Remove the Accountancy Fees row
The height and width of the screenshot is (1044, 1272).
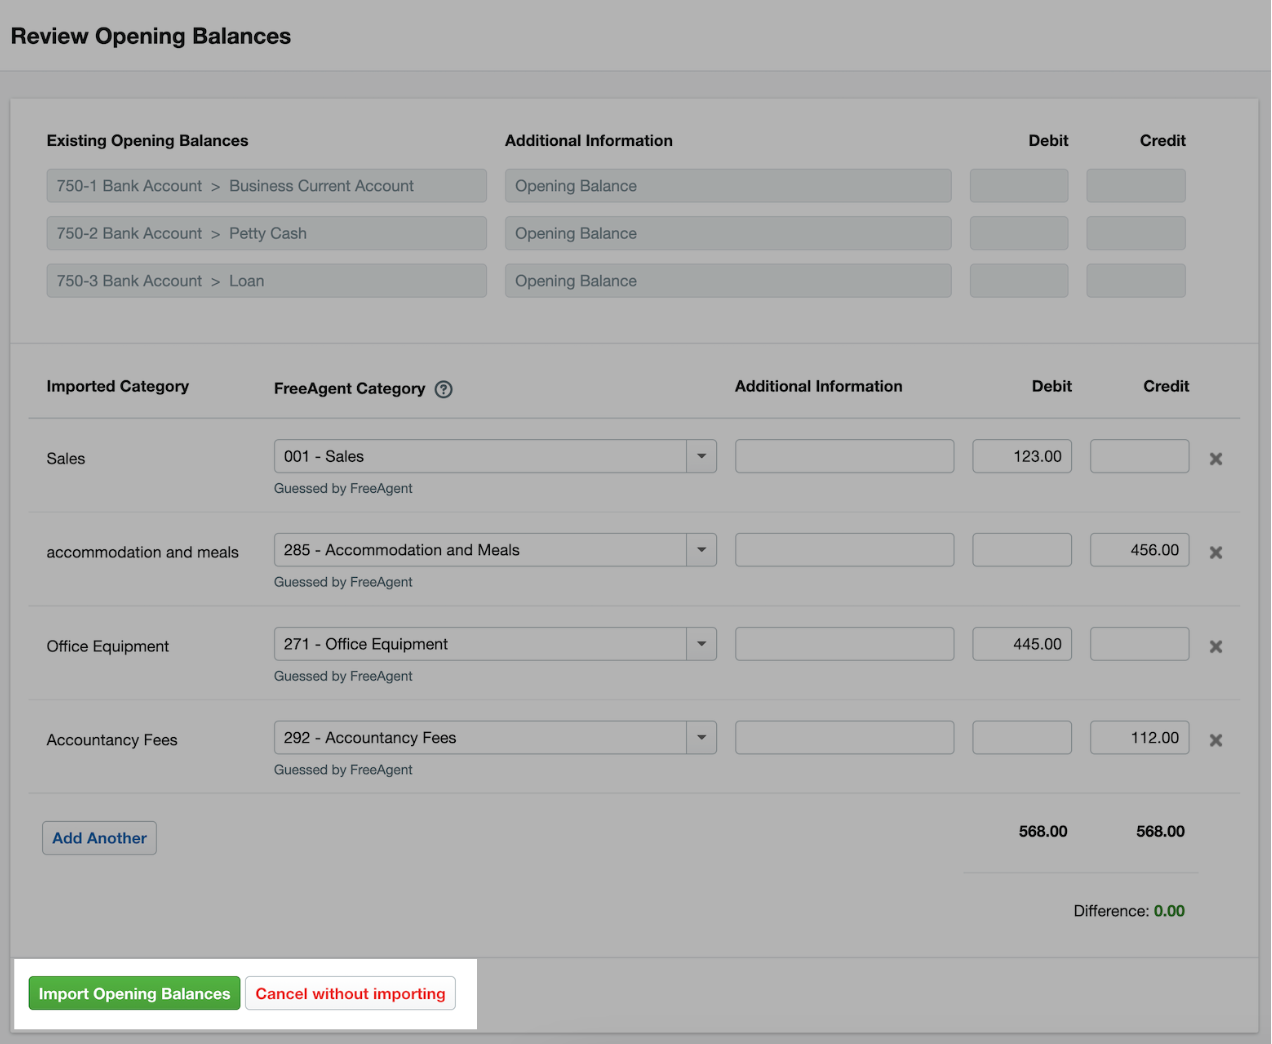tap(1216, 739)
